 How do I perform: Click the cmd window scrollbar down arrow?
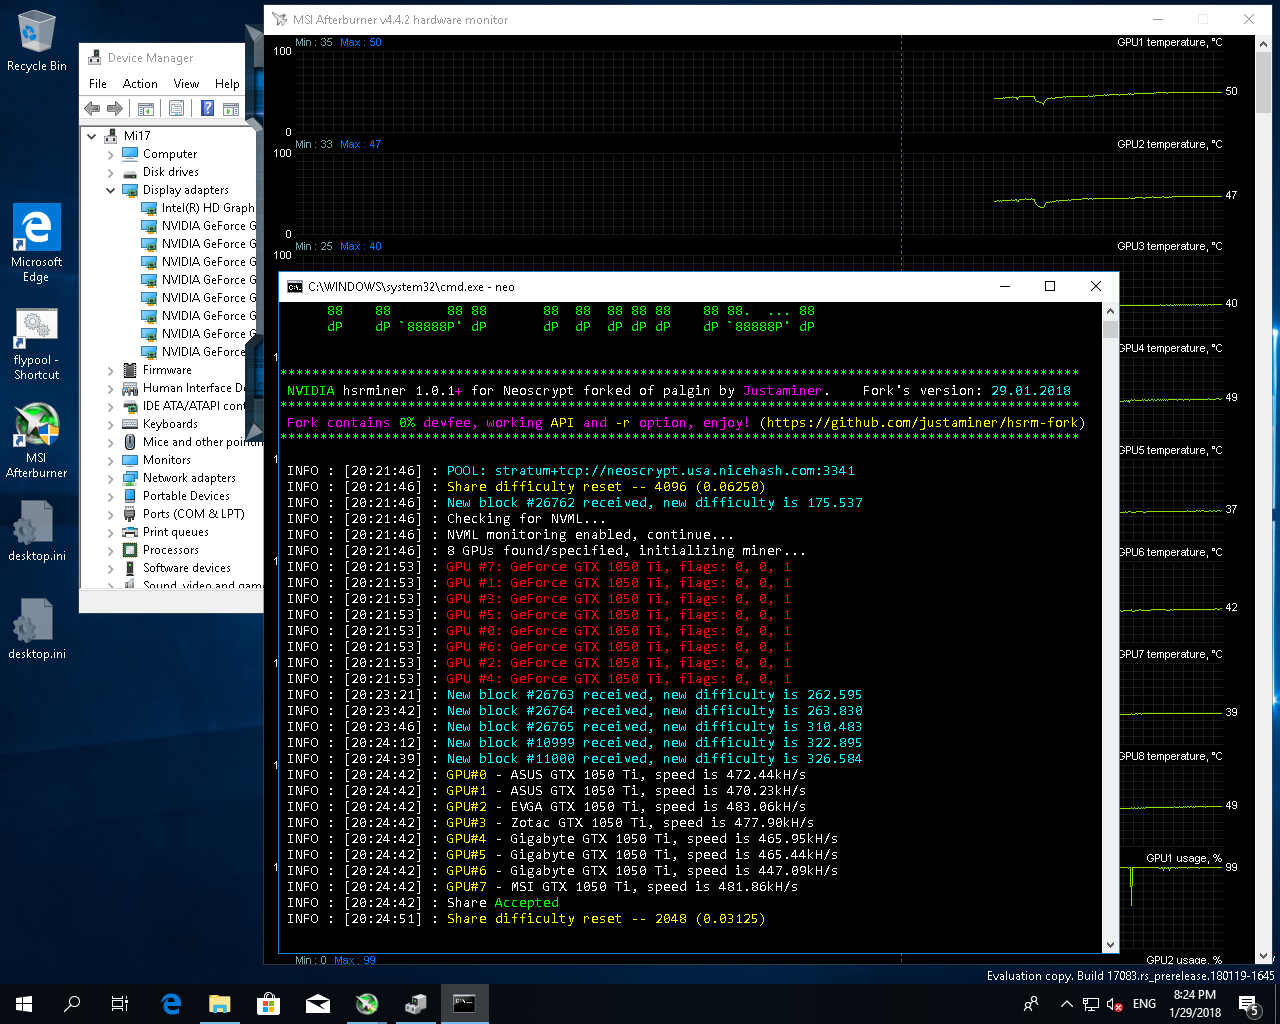(1110, 944)
